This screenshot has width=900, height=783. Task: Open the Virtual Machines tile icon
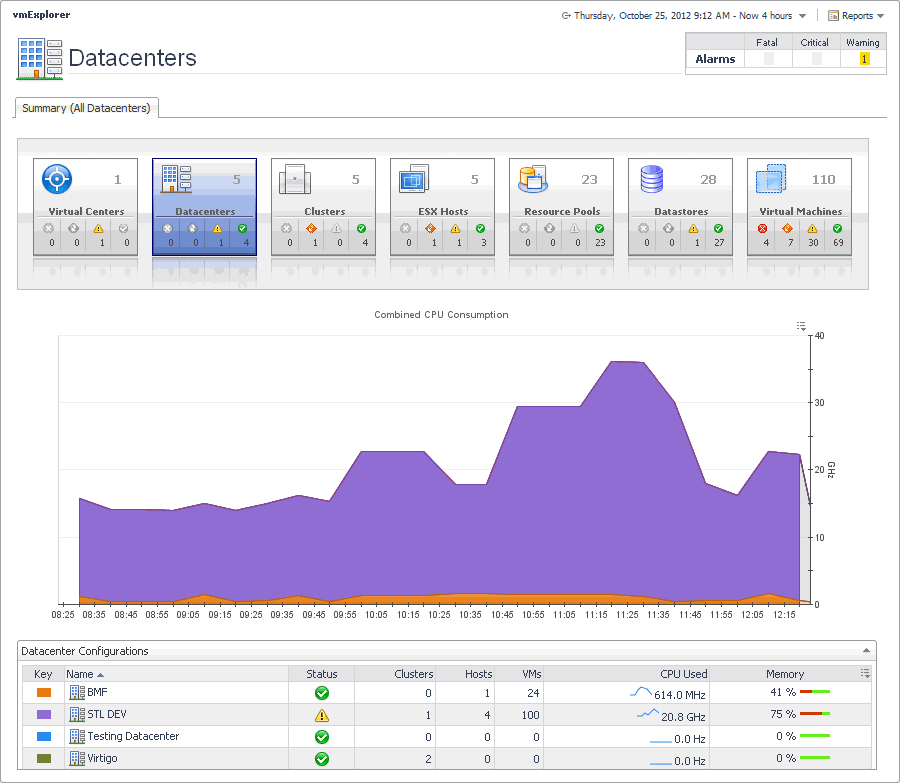770,180
